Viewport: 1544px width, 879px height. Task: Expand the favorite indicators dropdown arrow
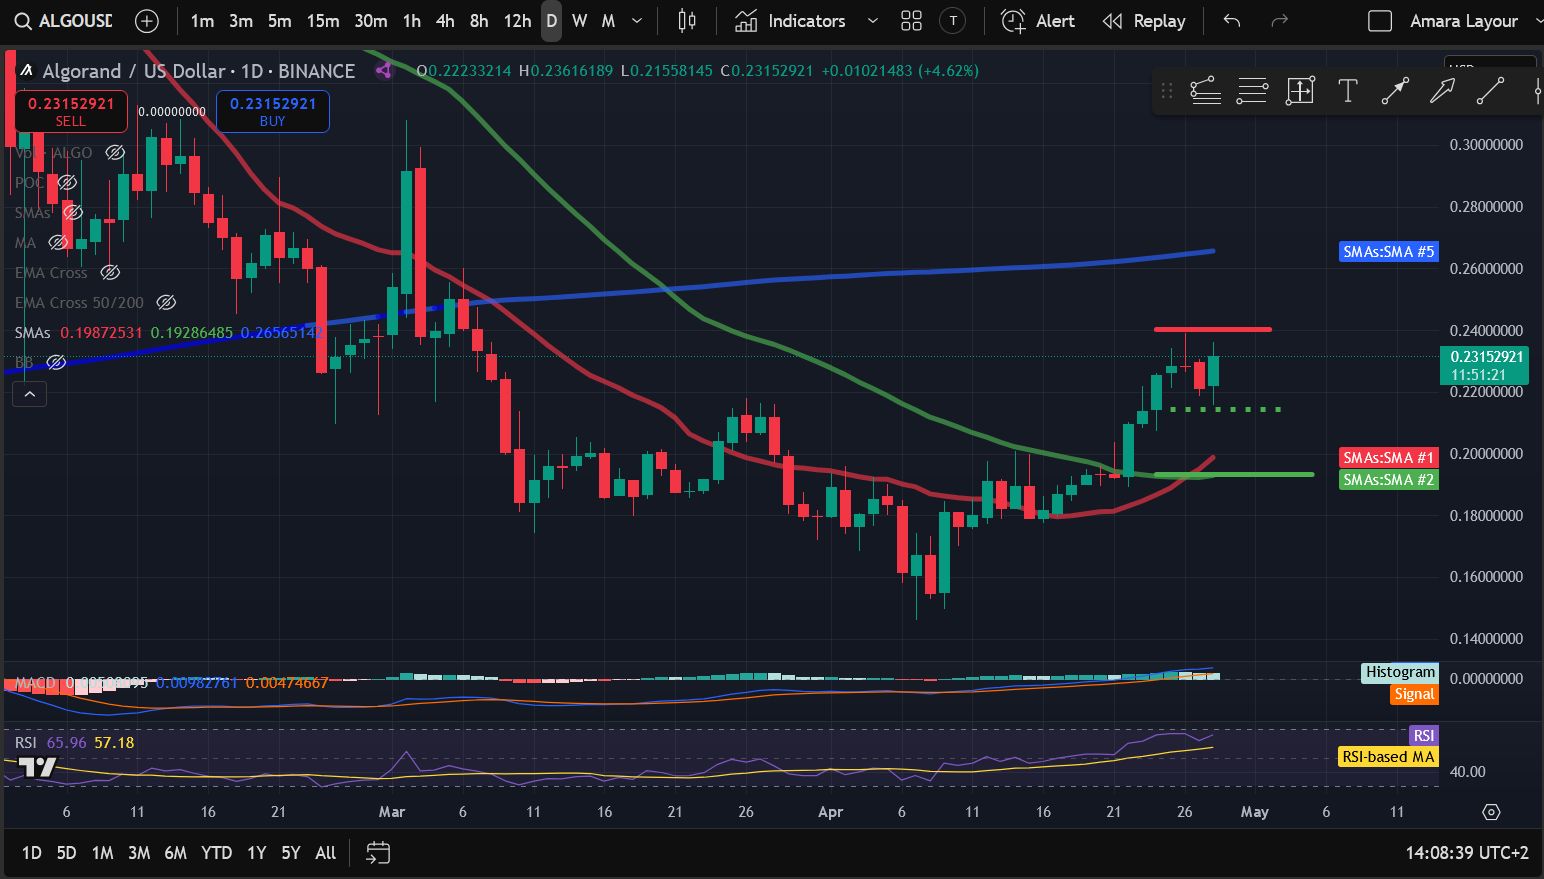pos(872,21)
